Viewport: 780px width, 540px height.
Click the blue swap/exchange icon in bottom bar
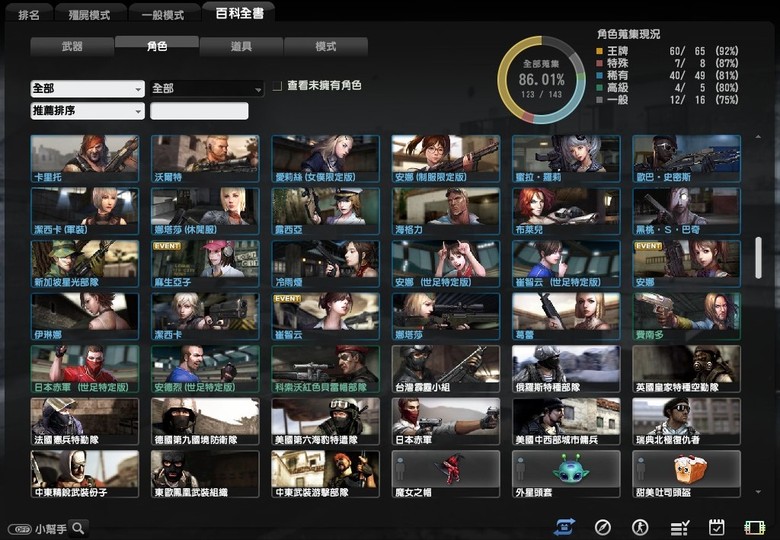pyautogui.click(x=564, y=526)
